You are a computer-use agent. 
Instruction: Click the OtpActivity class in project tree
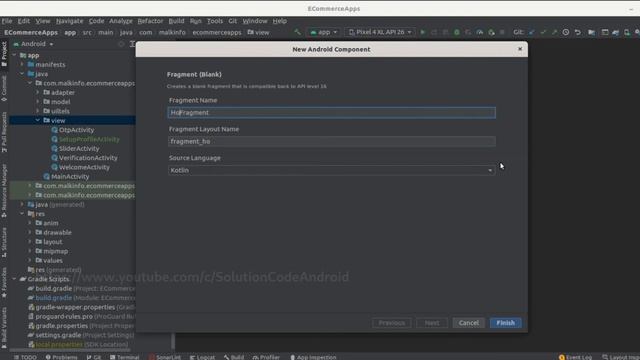click(x=76, y=130)
